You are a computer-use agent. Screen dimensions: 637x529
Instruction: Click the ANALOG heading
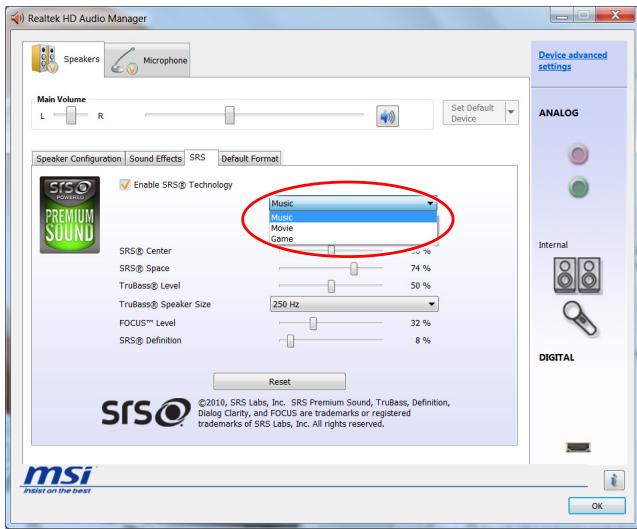[559, 113]
